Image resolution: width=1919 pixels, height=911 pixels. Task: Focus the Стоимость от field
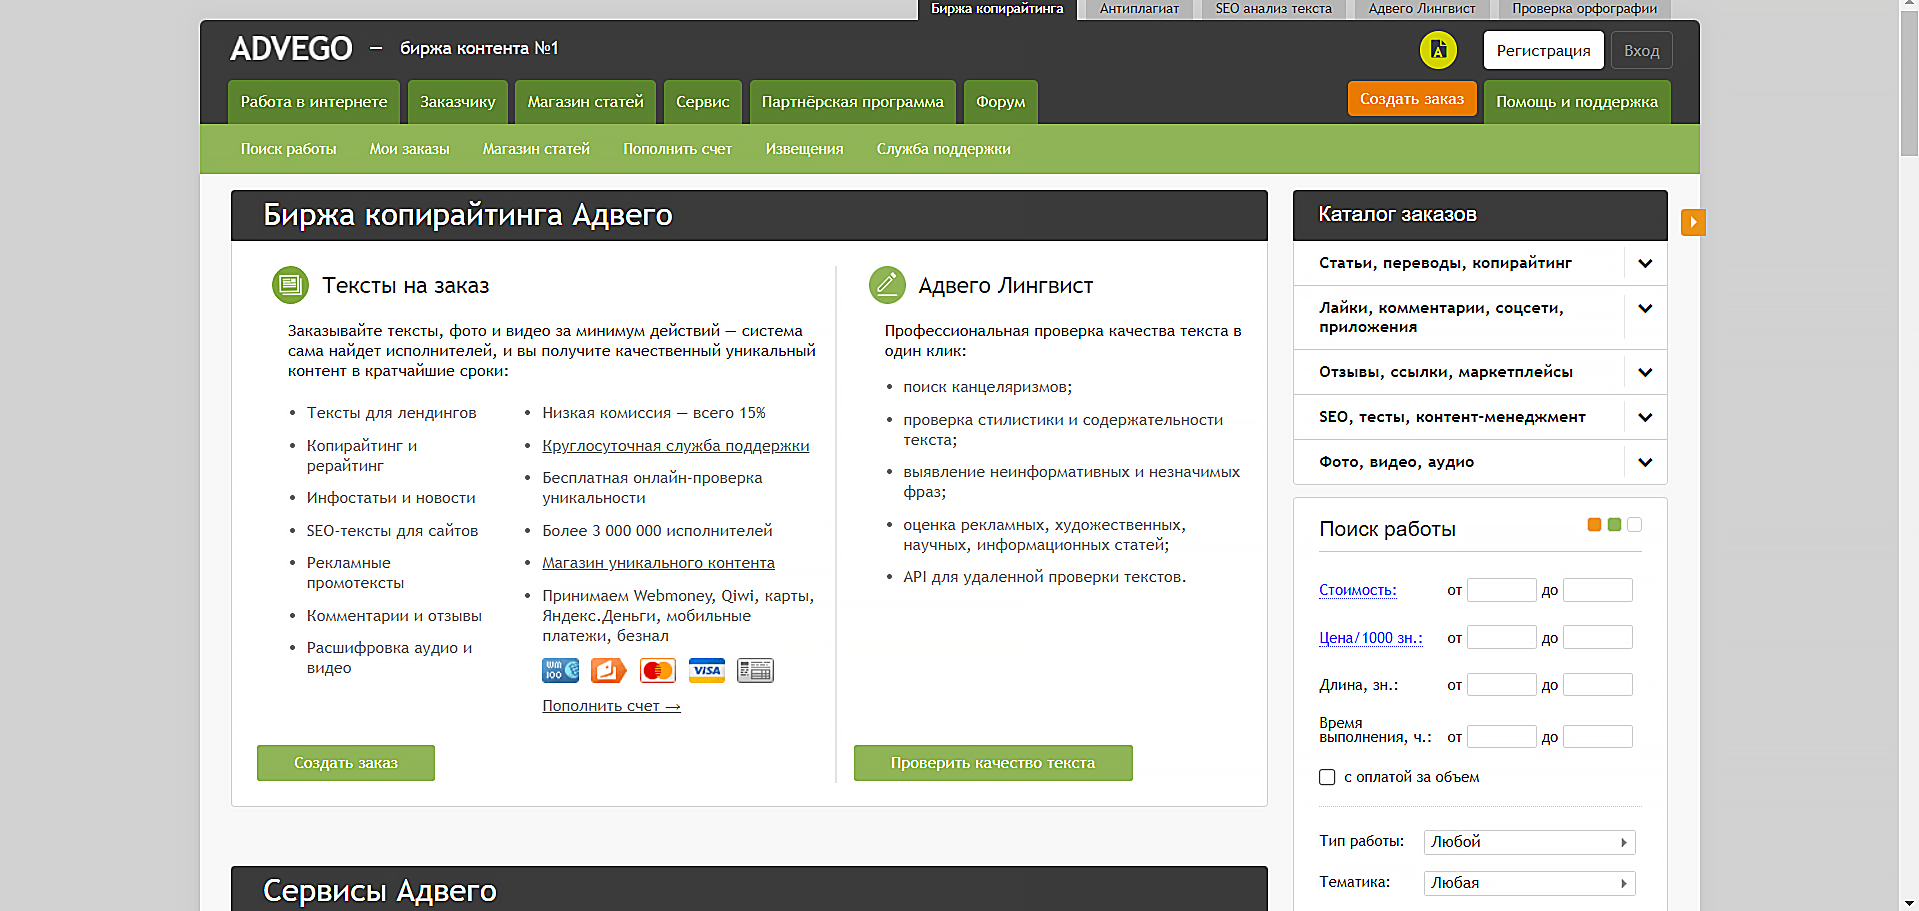(x=1502, y=590)
